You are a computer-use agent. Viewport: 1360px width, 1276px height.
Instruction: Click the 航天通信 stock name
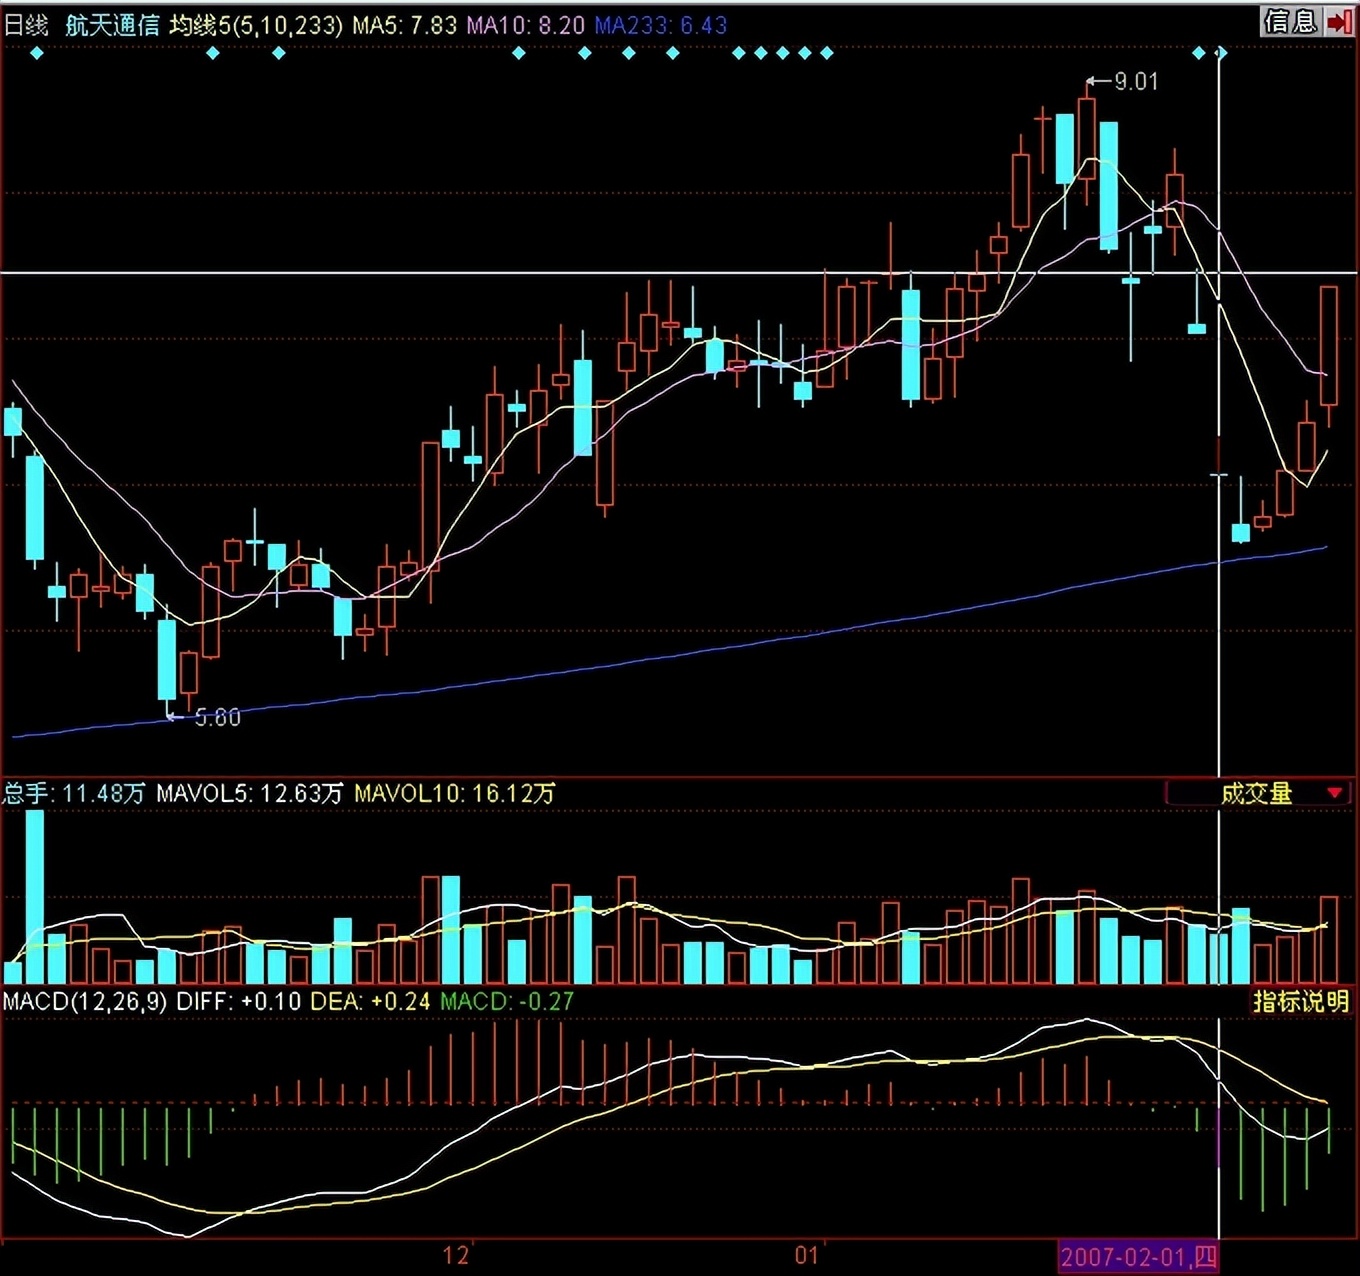point(112,25)
